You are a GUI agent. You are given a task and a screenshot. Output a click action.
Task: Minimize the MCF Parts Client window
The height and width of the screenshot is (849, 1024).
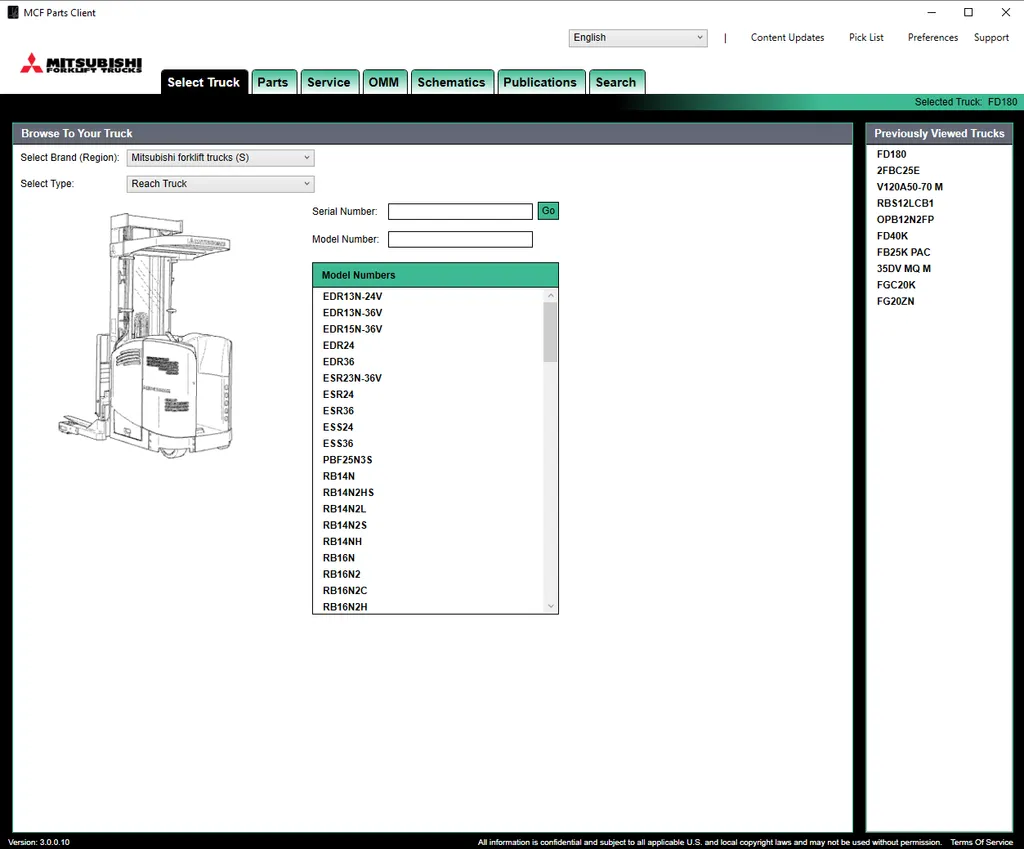click(932, 12)
